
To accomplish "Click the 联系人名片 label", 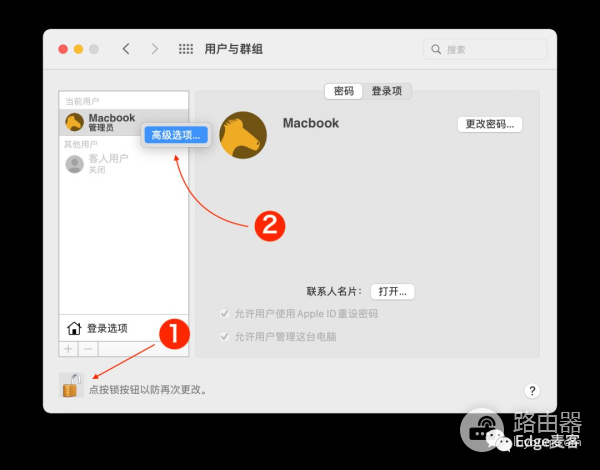I will [x=334, y=292].
